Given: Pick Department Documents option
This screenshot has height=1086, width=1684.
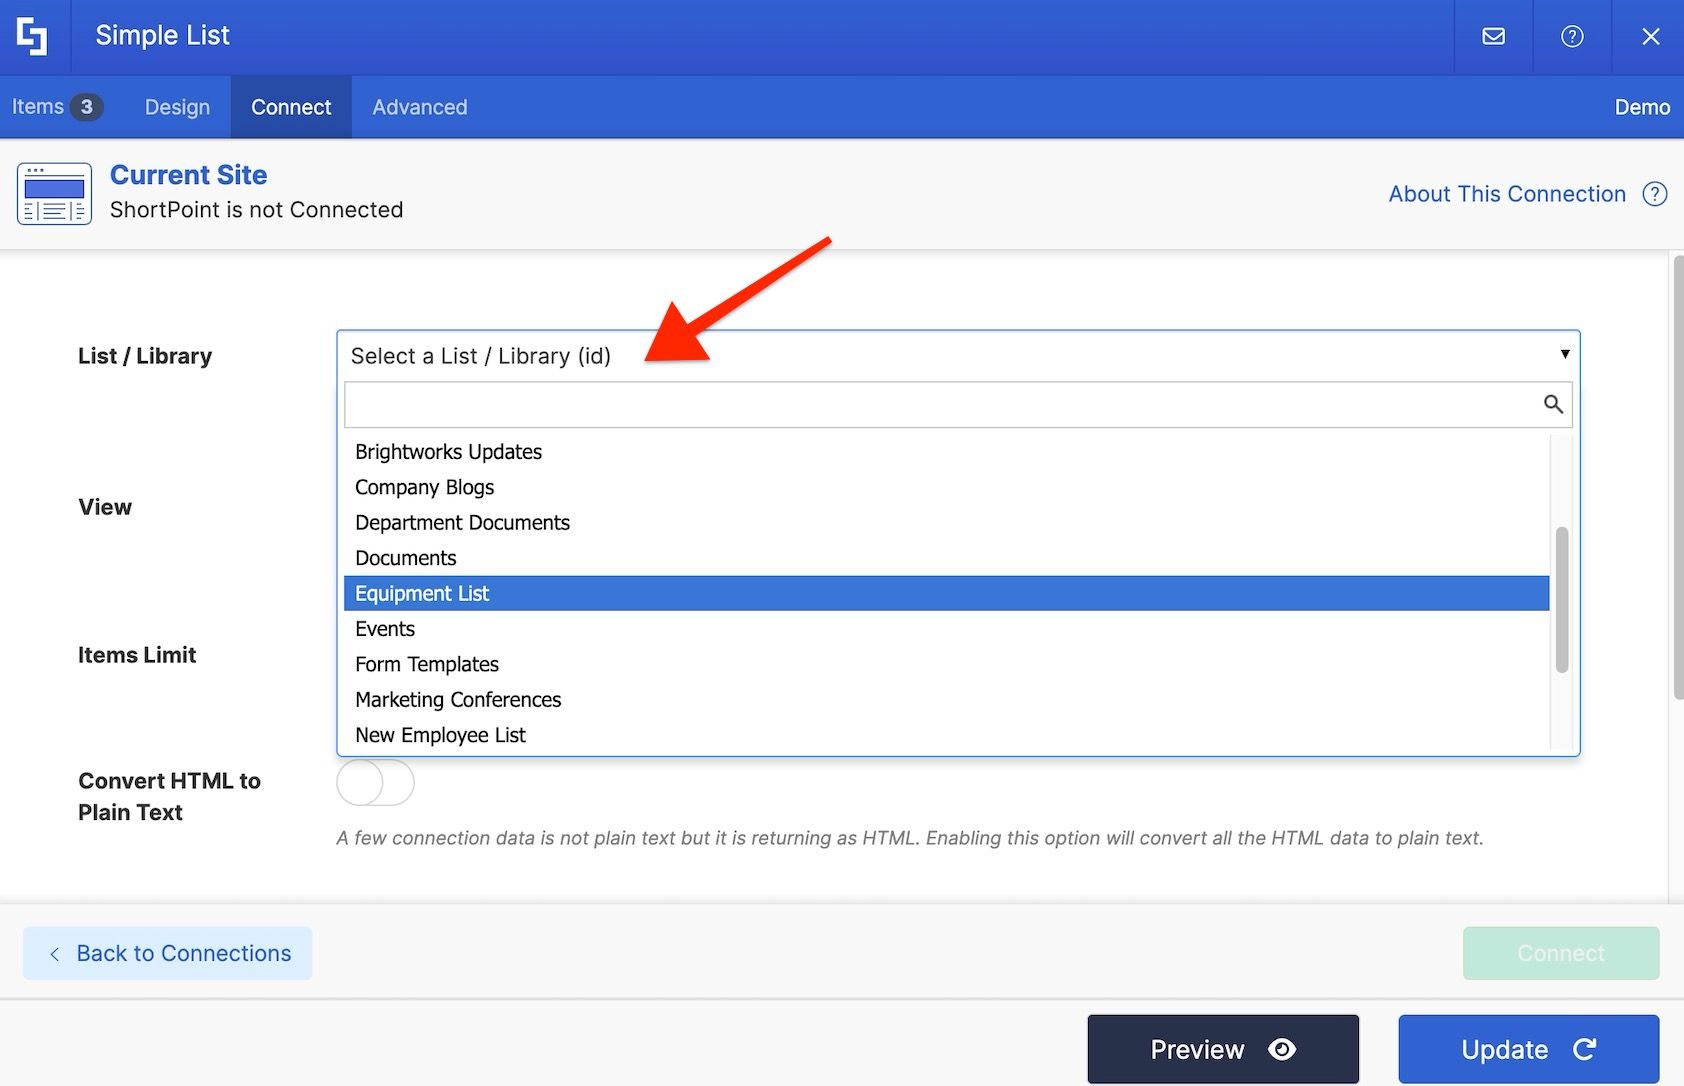Looking at the screenshot, I should pos(946,523).
